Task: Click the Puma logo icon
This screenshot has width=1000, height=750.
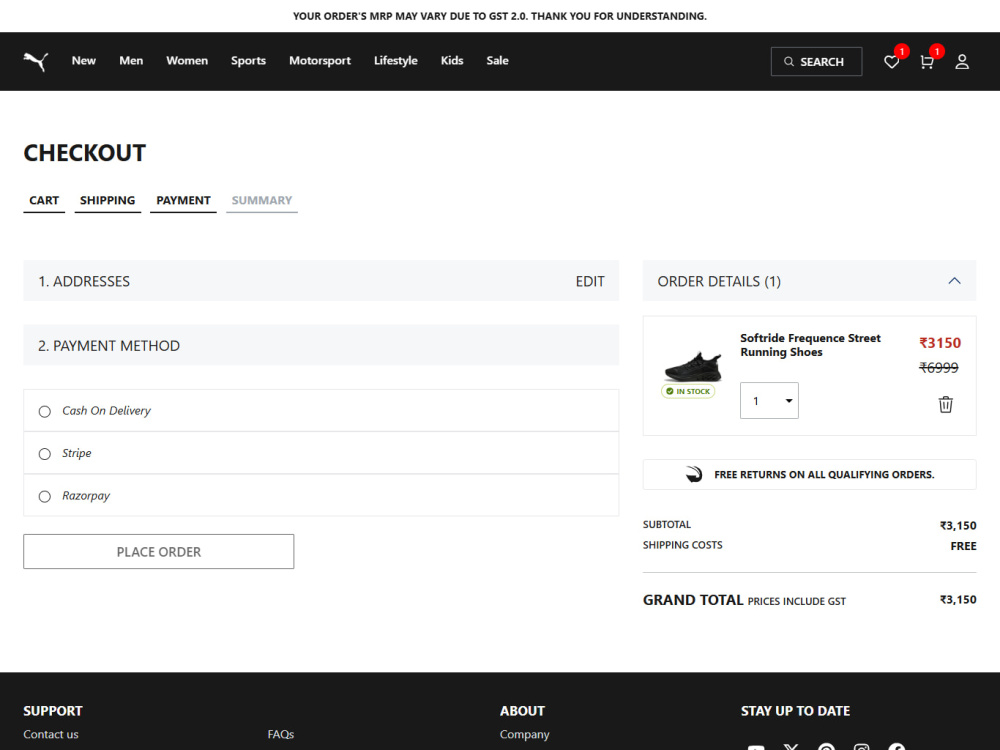Action: click(x=36, y=61)
